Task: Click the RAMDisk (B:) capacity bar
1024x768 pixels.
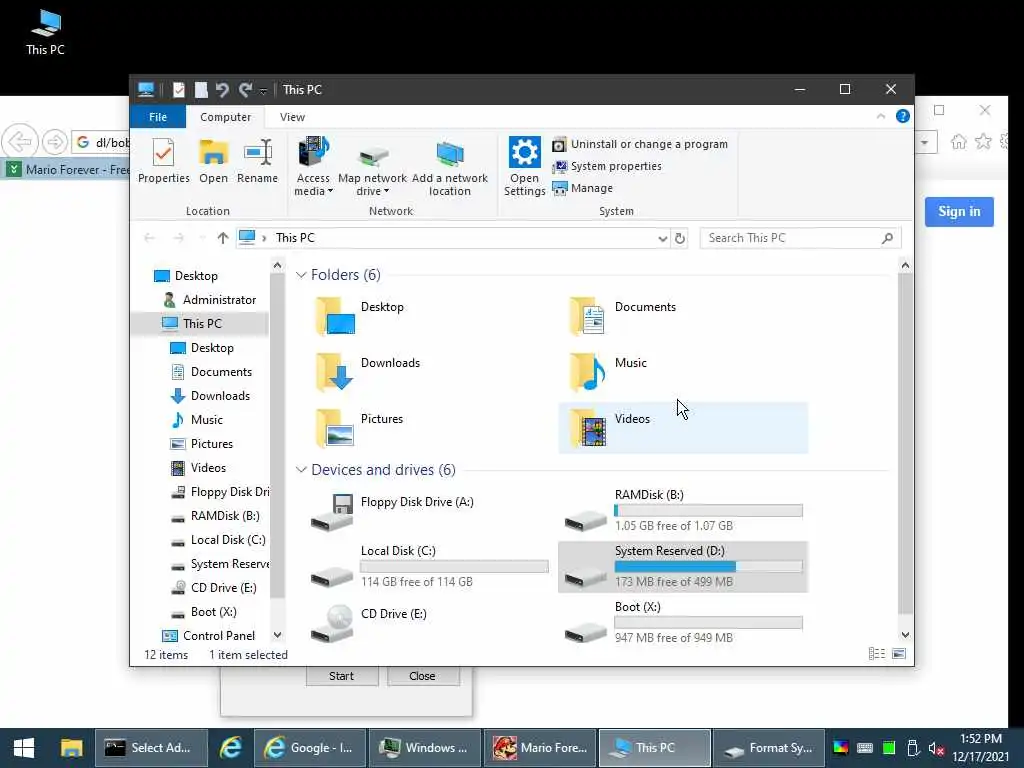Action: click(x=709, y=511)
